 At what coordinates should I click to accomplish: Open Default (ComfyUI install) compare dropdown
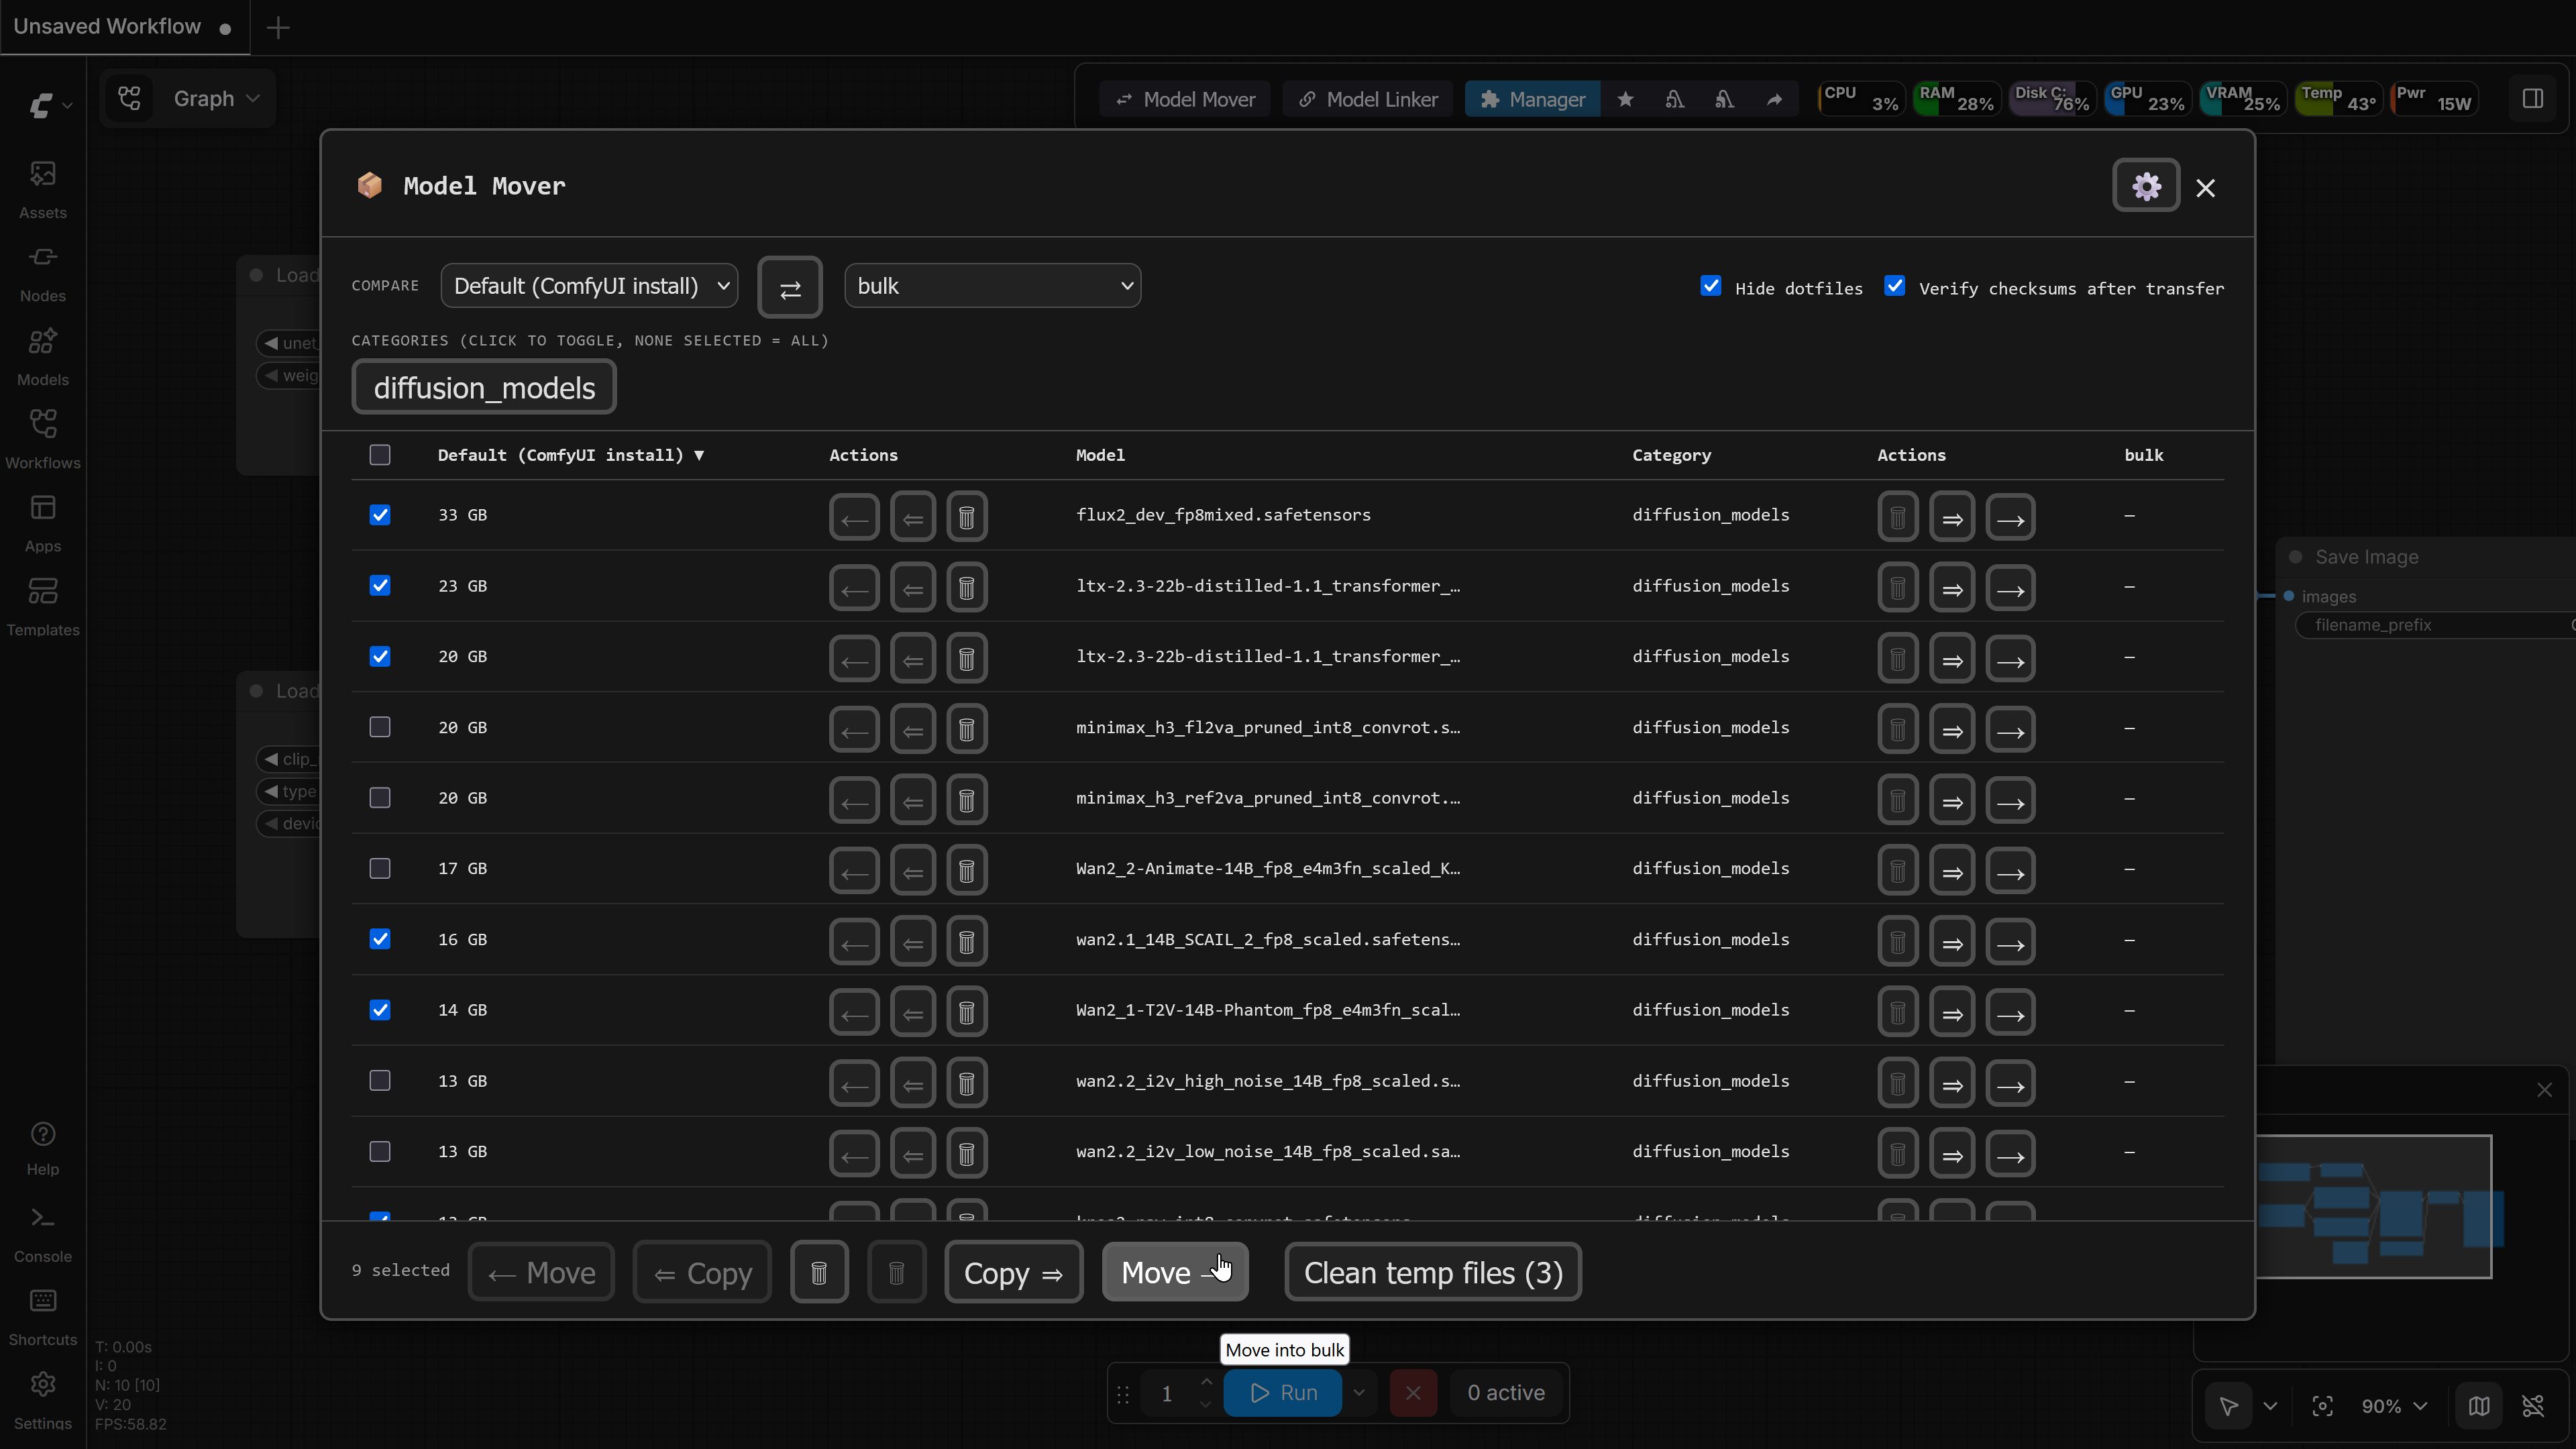tap(589, 286)
